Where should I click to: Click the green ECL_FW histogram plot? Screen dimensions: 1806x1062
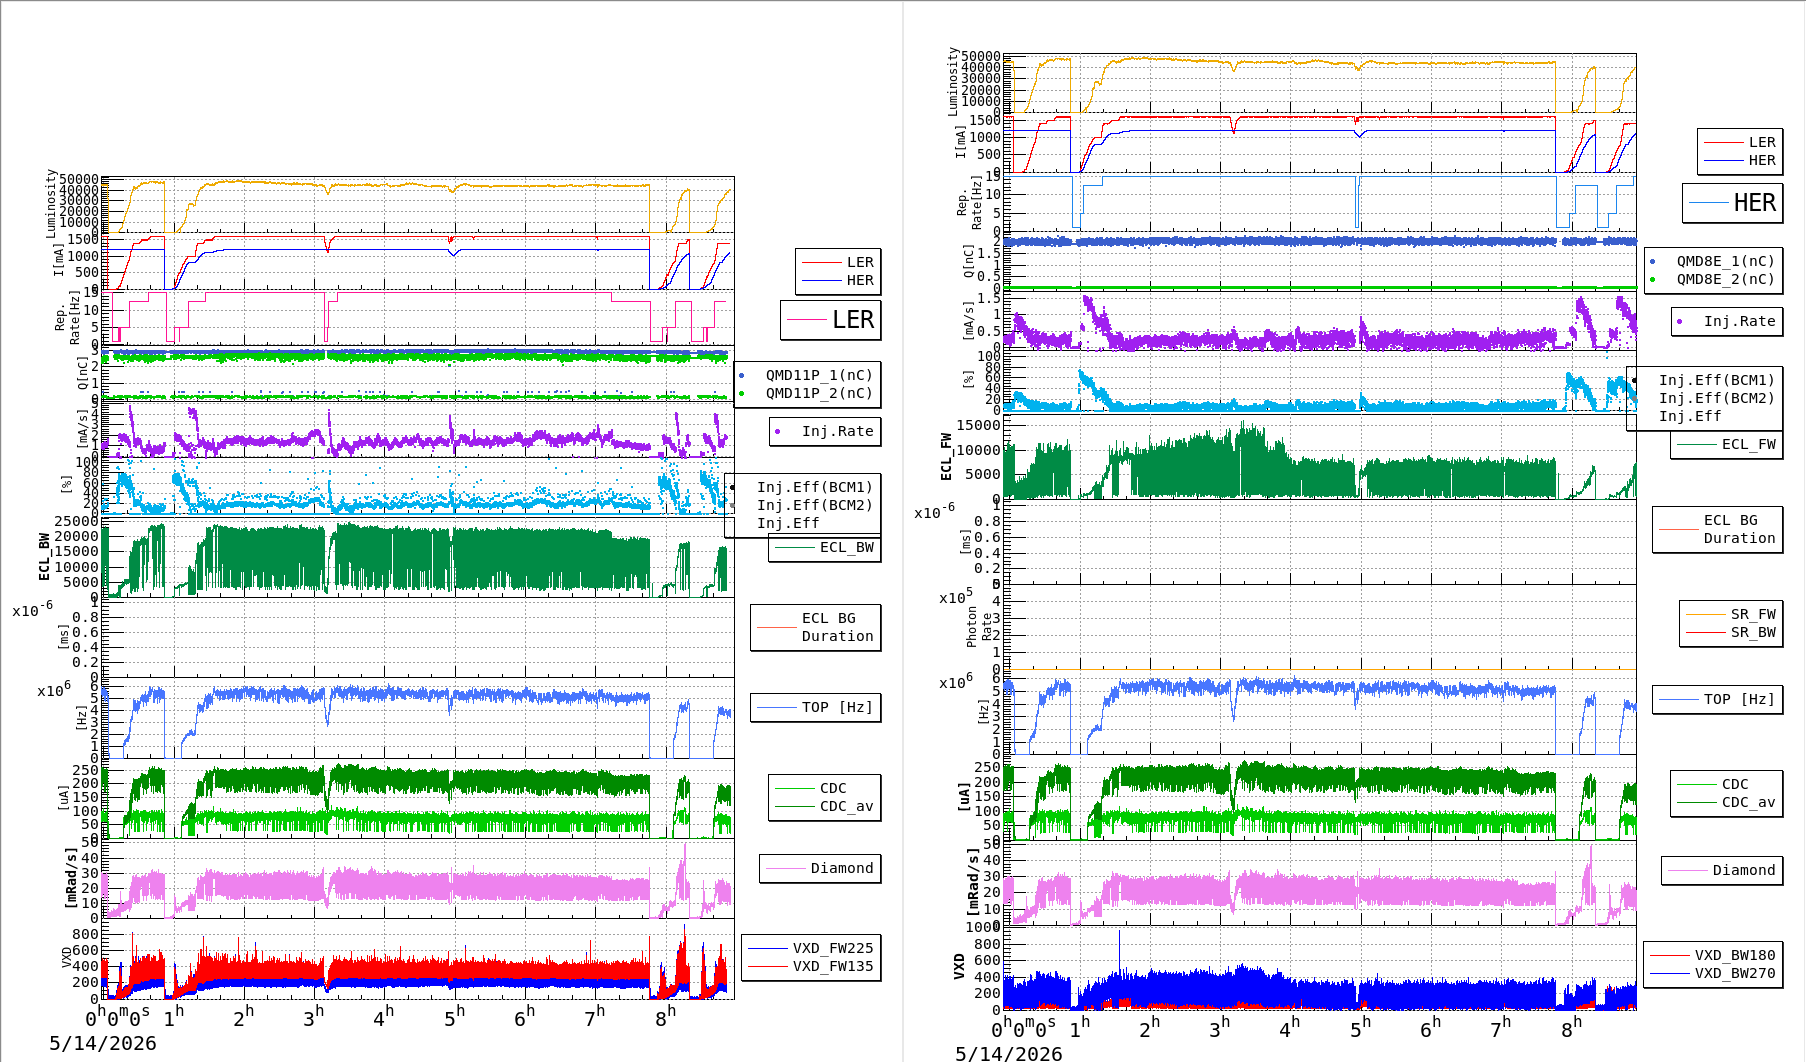(1320, 458)
